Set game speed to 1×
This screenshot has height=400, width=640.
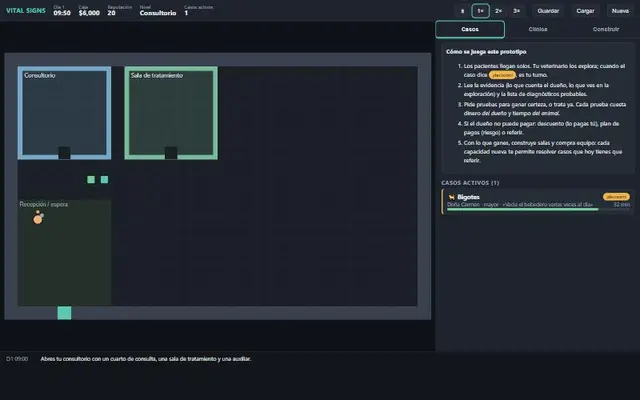(x=480, y=11)
